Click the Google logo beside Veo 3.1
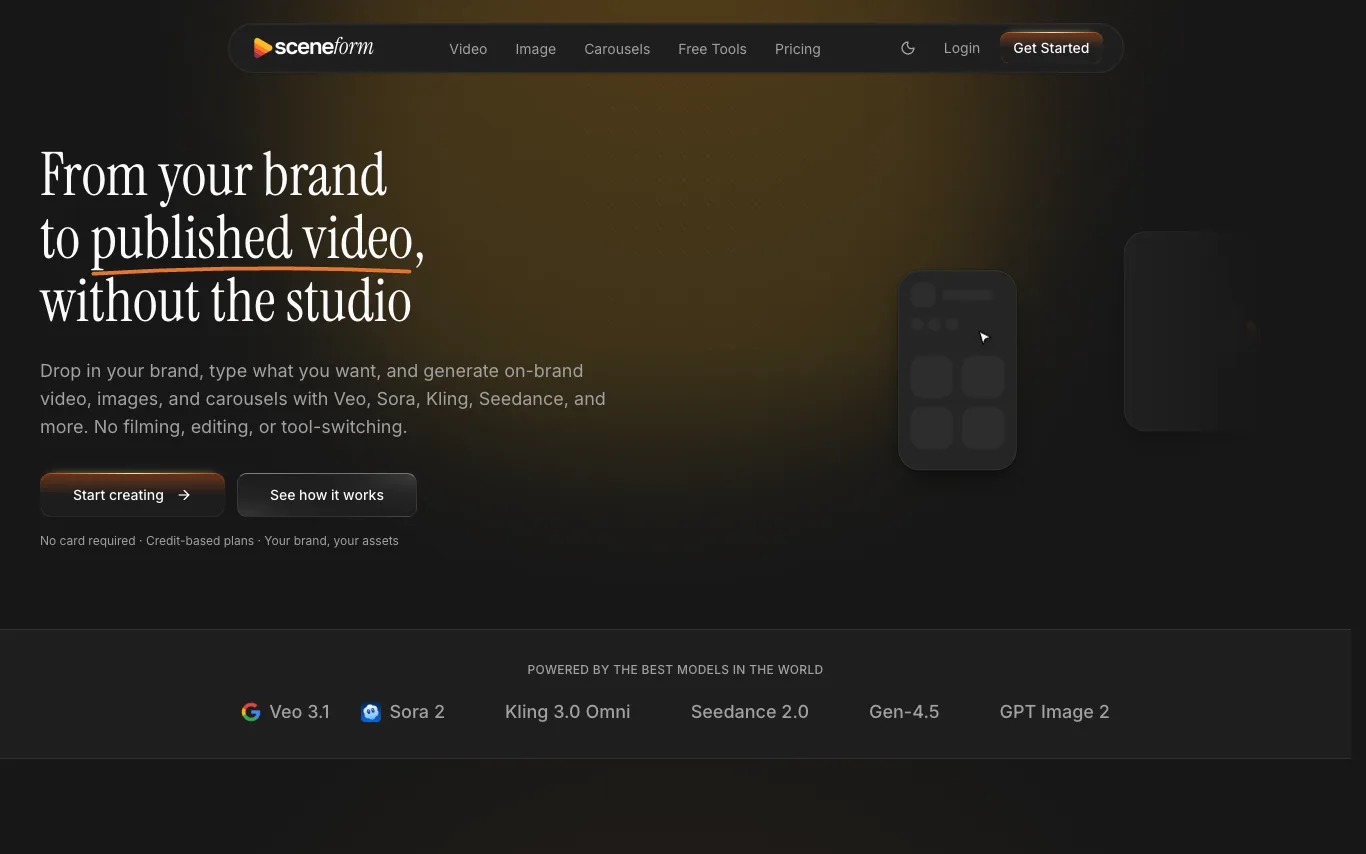 pos(251,712)
